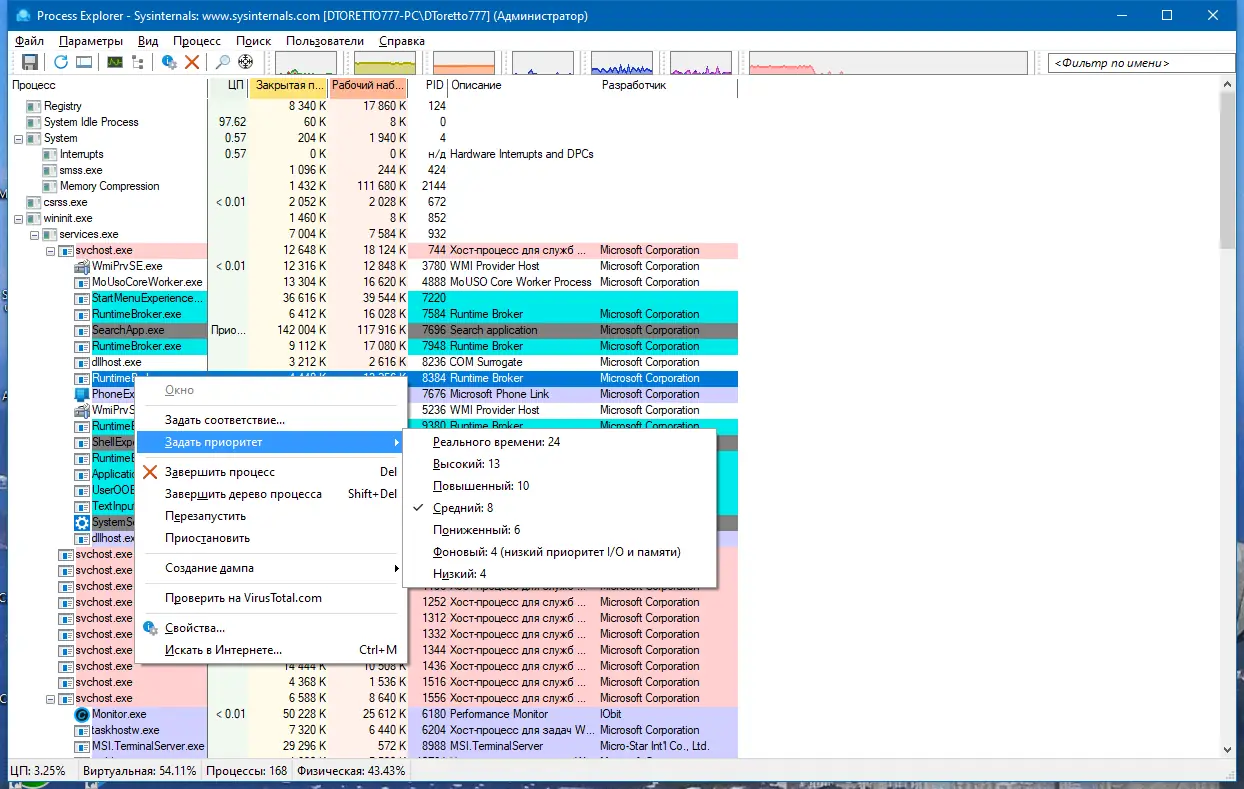Viewport: 1244px width, 789px height.
Task: Open the Параметры menu
Action: [x=90, y=41]
